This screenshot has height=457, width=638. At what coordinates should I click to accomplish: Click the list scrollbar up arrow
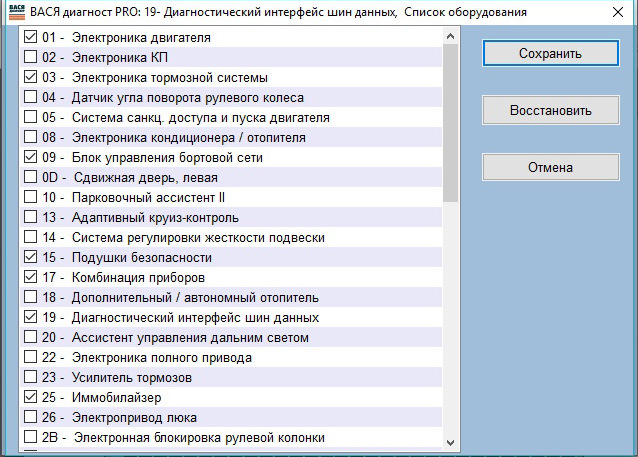(x=450, y=36)
